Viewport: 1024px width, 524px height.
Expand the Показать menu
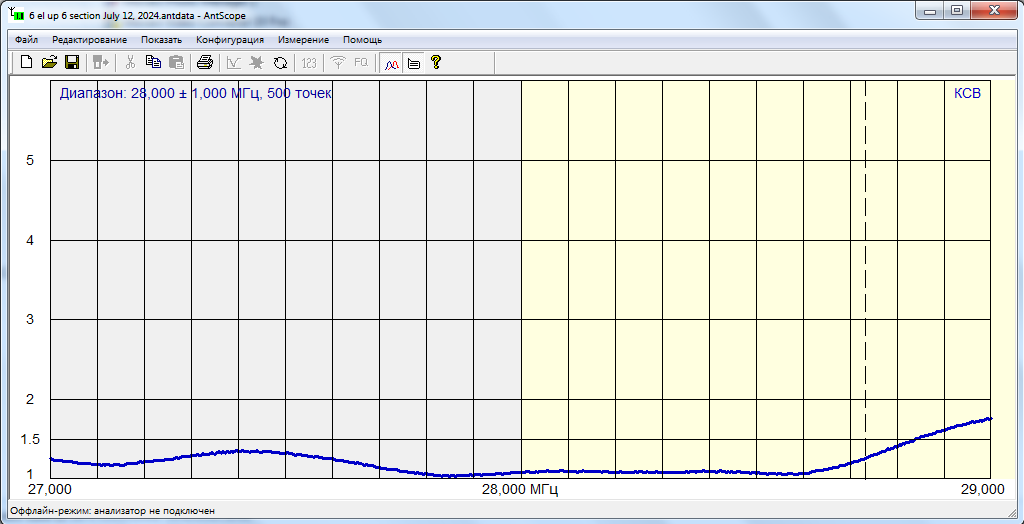tap(162, 40)
